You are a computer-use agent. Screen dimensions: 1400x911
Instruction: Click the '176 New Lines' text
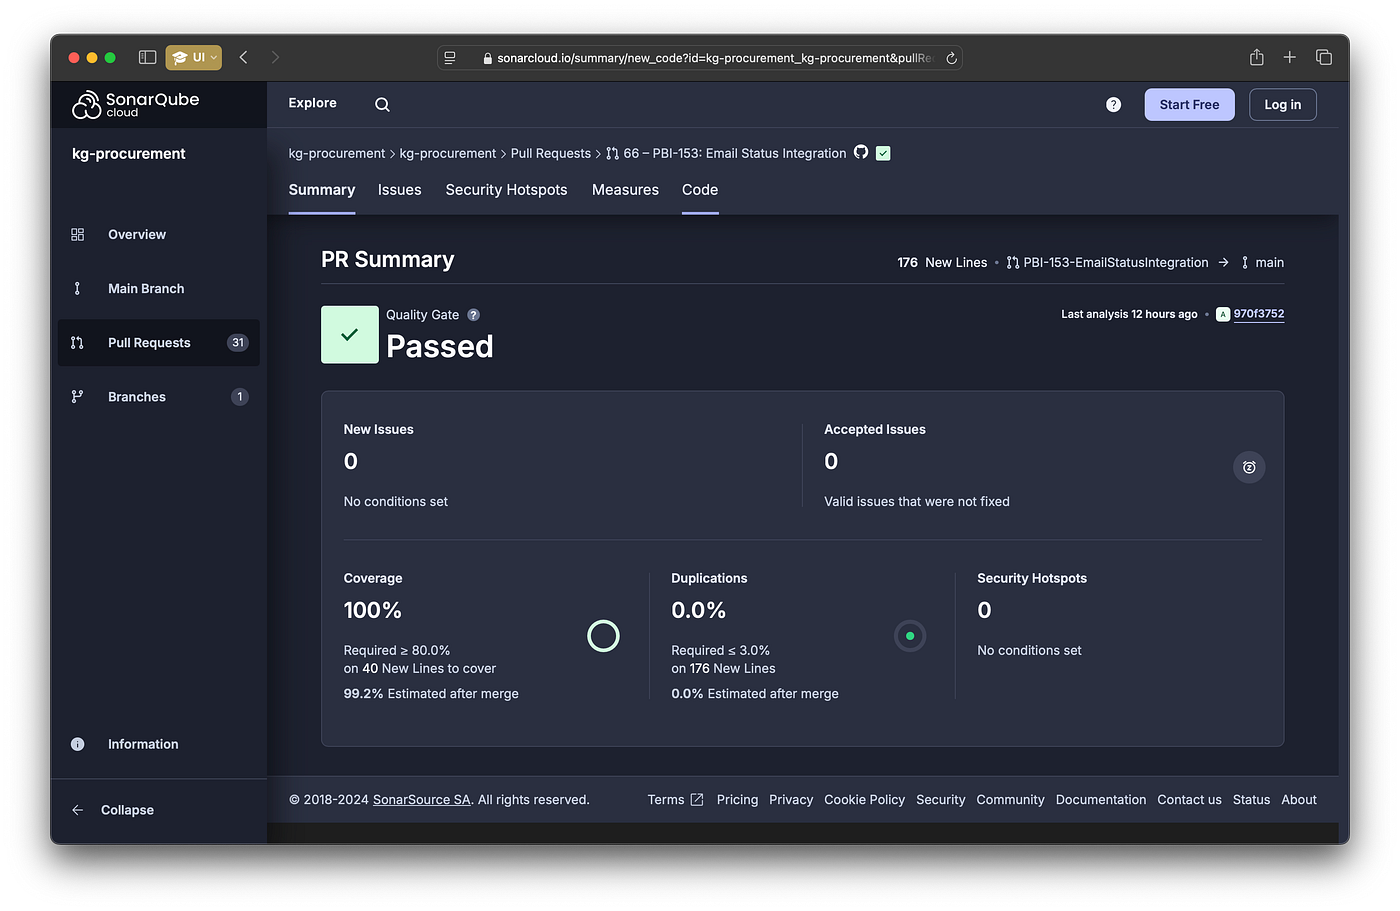pyautogui.click(x=942, y=263)
